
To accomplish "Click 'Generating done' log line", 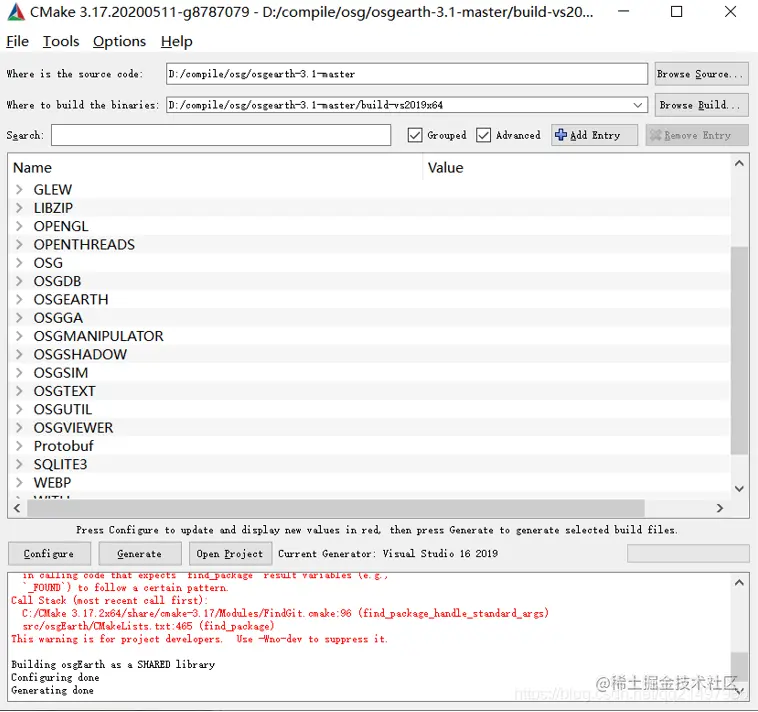I will 52,691.
